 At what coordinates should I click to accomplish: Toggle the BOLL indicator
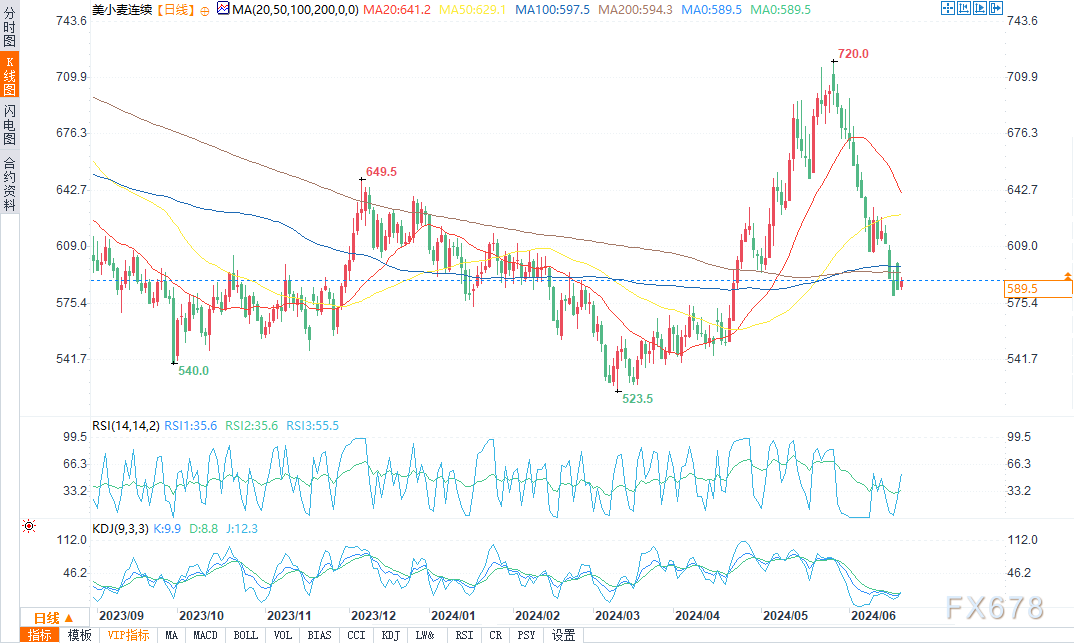tap(244, 635)
